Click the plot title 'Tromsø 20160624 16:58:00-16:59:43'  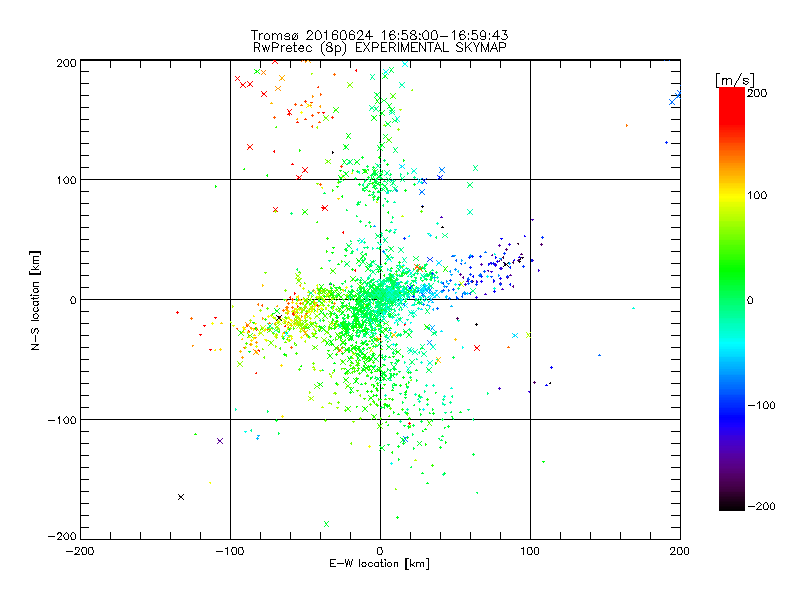(380, 35)
